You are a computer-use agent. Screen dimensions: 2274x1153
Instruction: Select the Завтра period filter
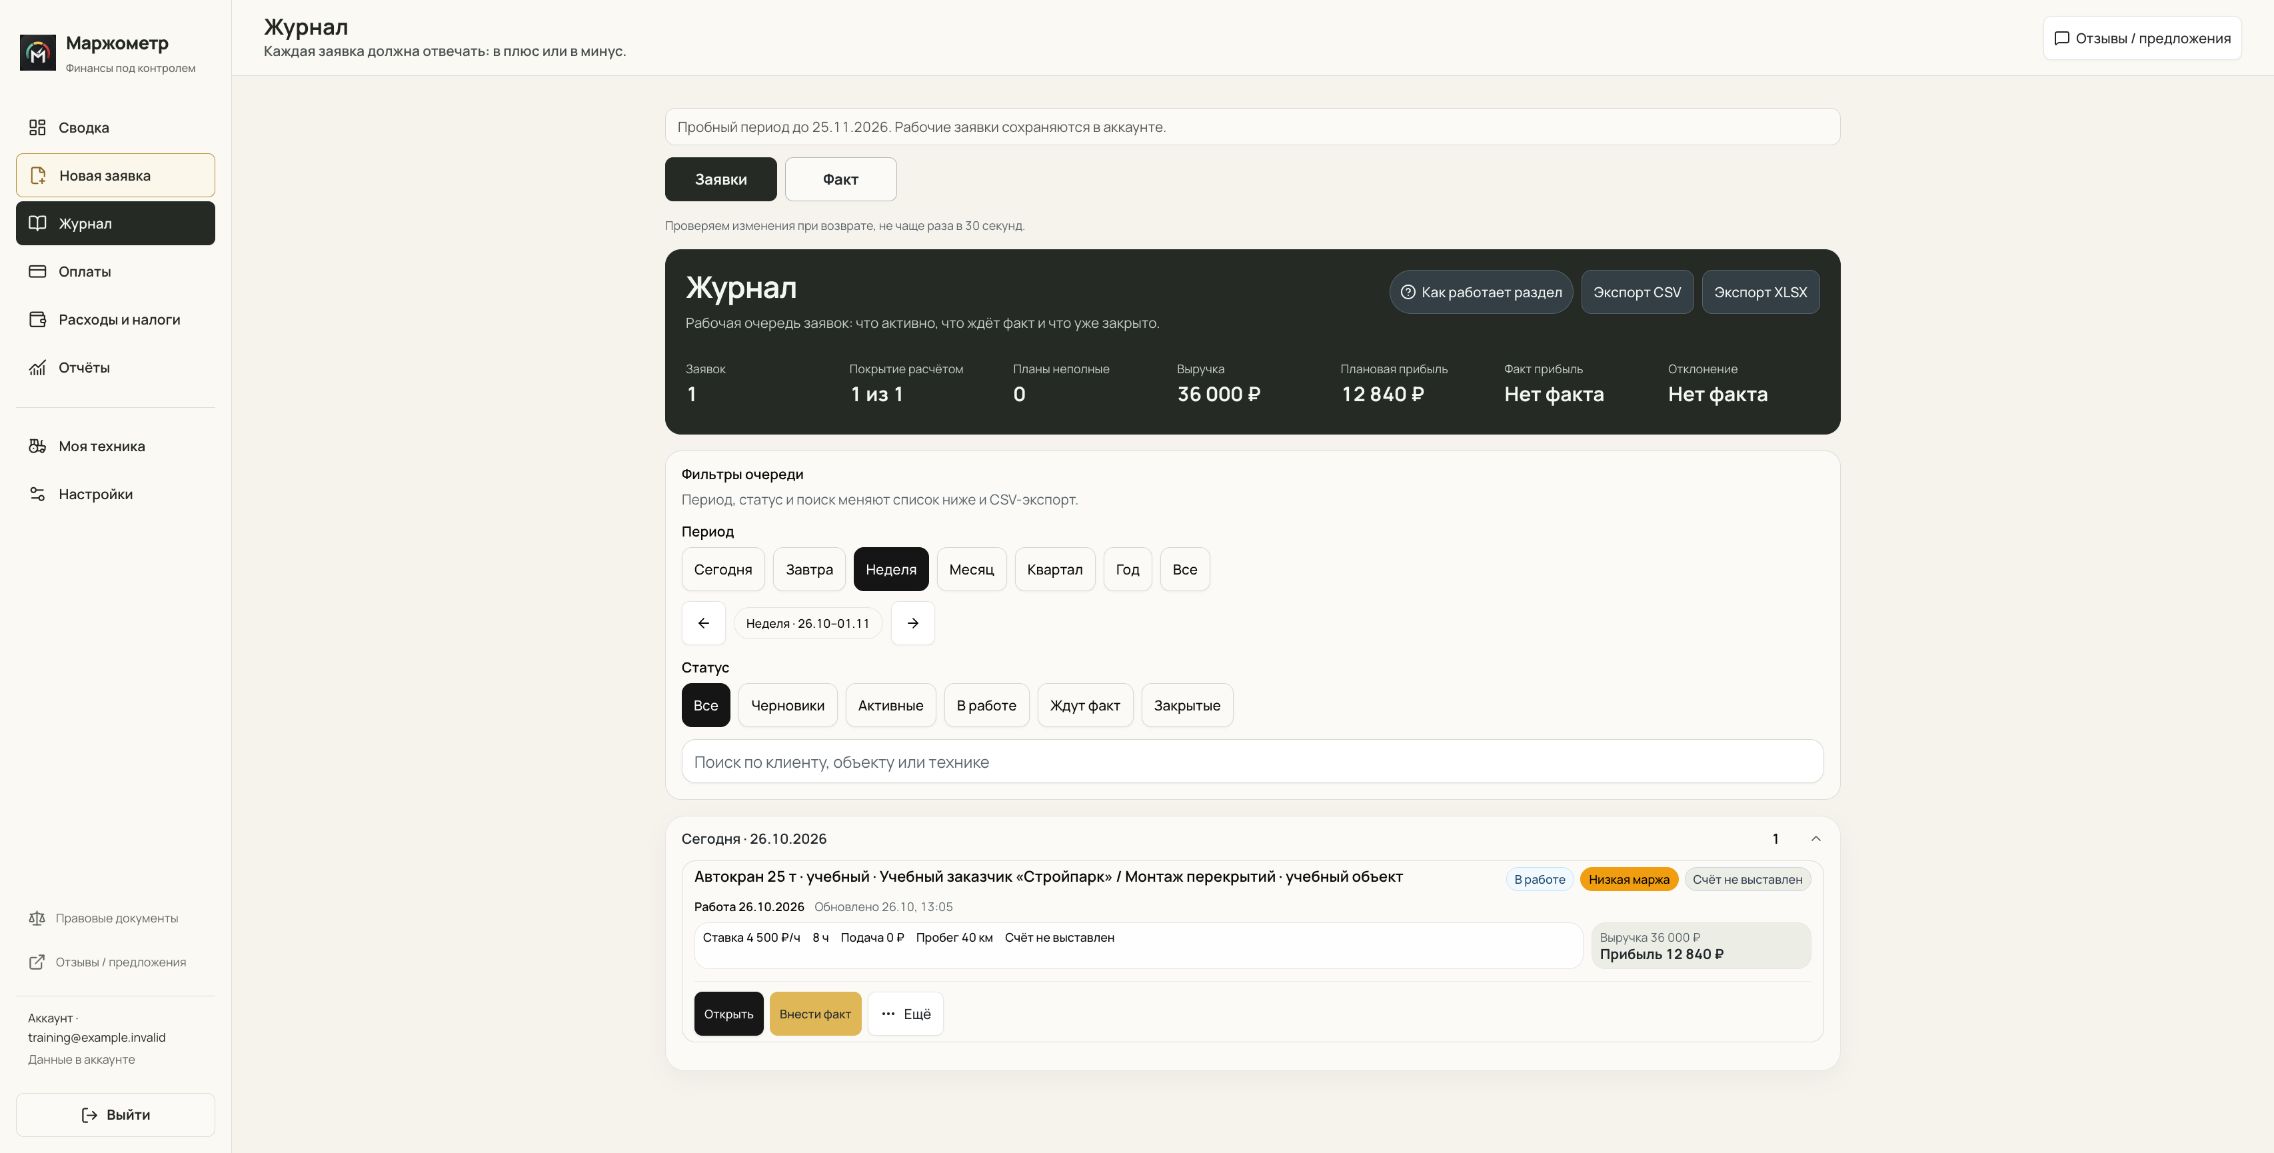coord(809,569)
